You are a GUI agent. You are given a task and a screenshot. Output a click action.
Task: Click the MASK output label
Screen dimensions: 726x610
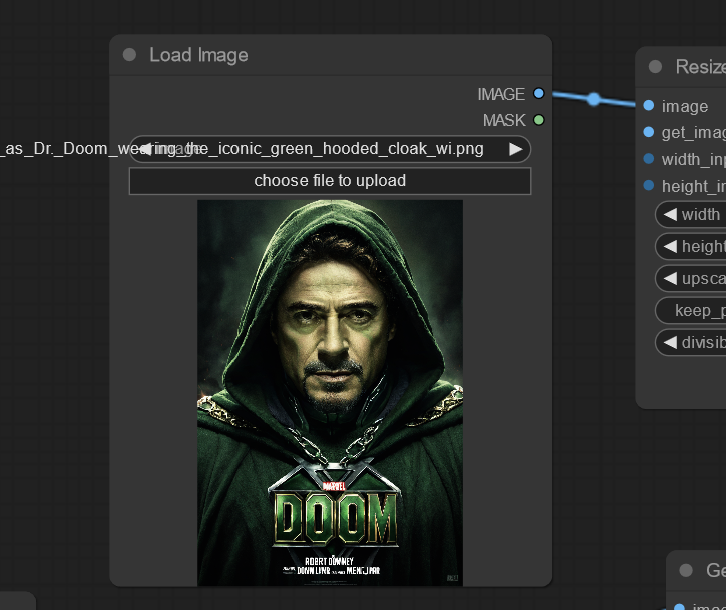504,120
